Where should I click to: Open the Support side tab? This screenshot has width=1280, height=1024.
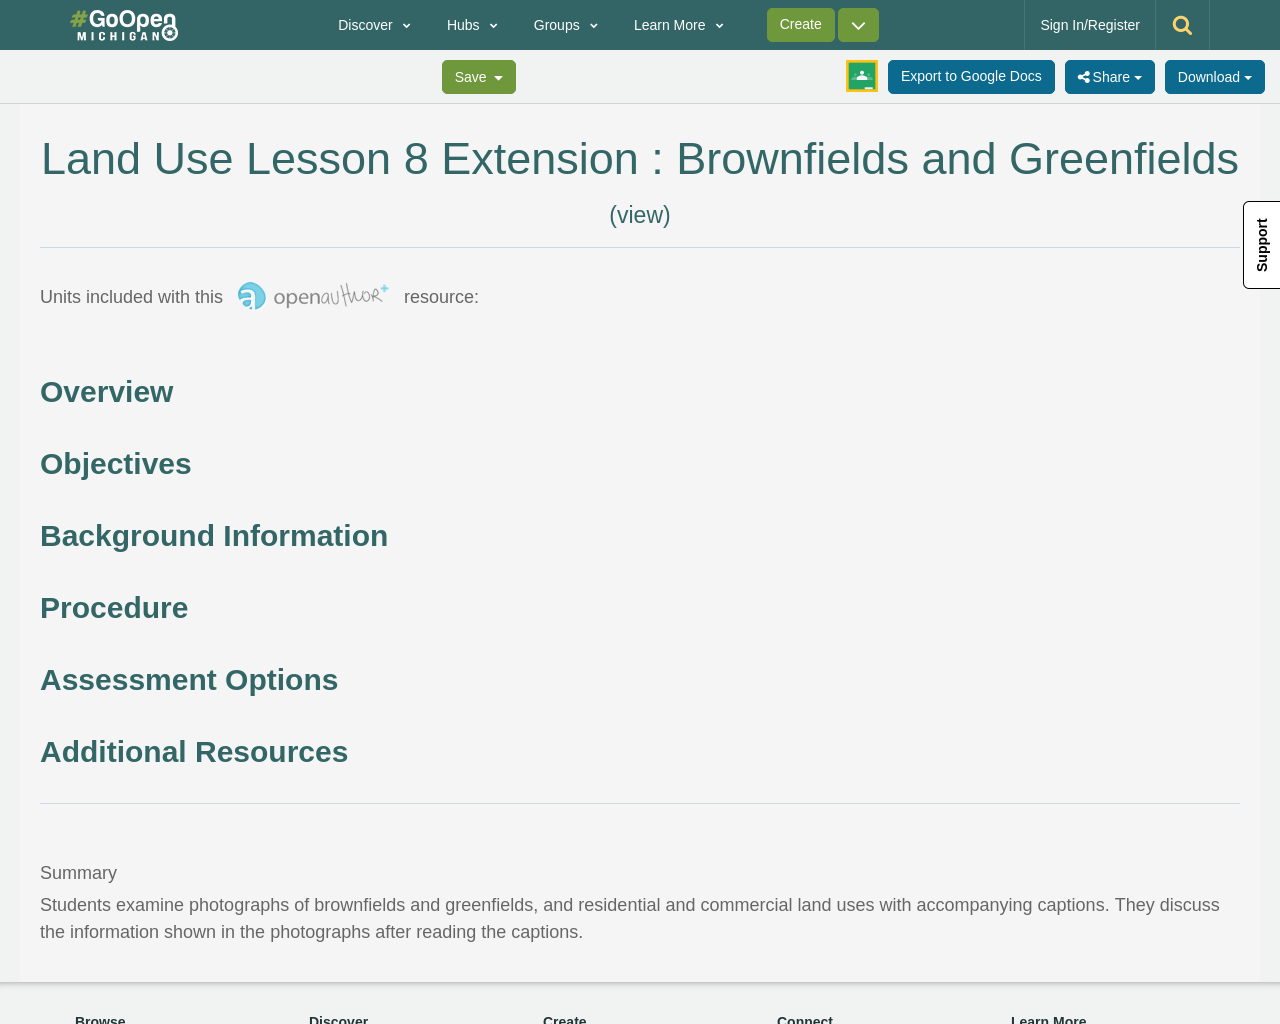pyautogui.click(x=1260, y=245)
